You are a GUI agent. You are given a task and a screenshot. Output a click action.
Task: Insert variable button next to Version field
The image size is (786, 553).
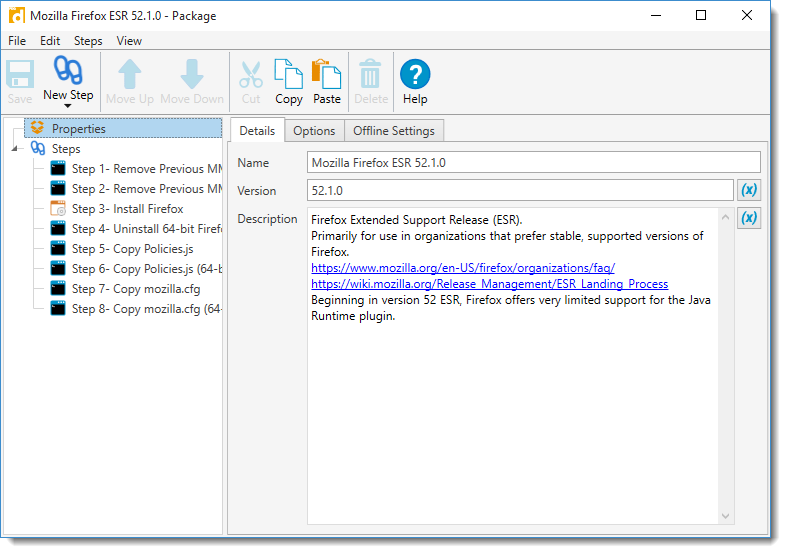coord(748,190)
